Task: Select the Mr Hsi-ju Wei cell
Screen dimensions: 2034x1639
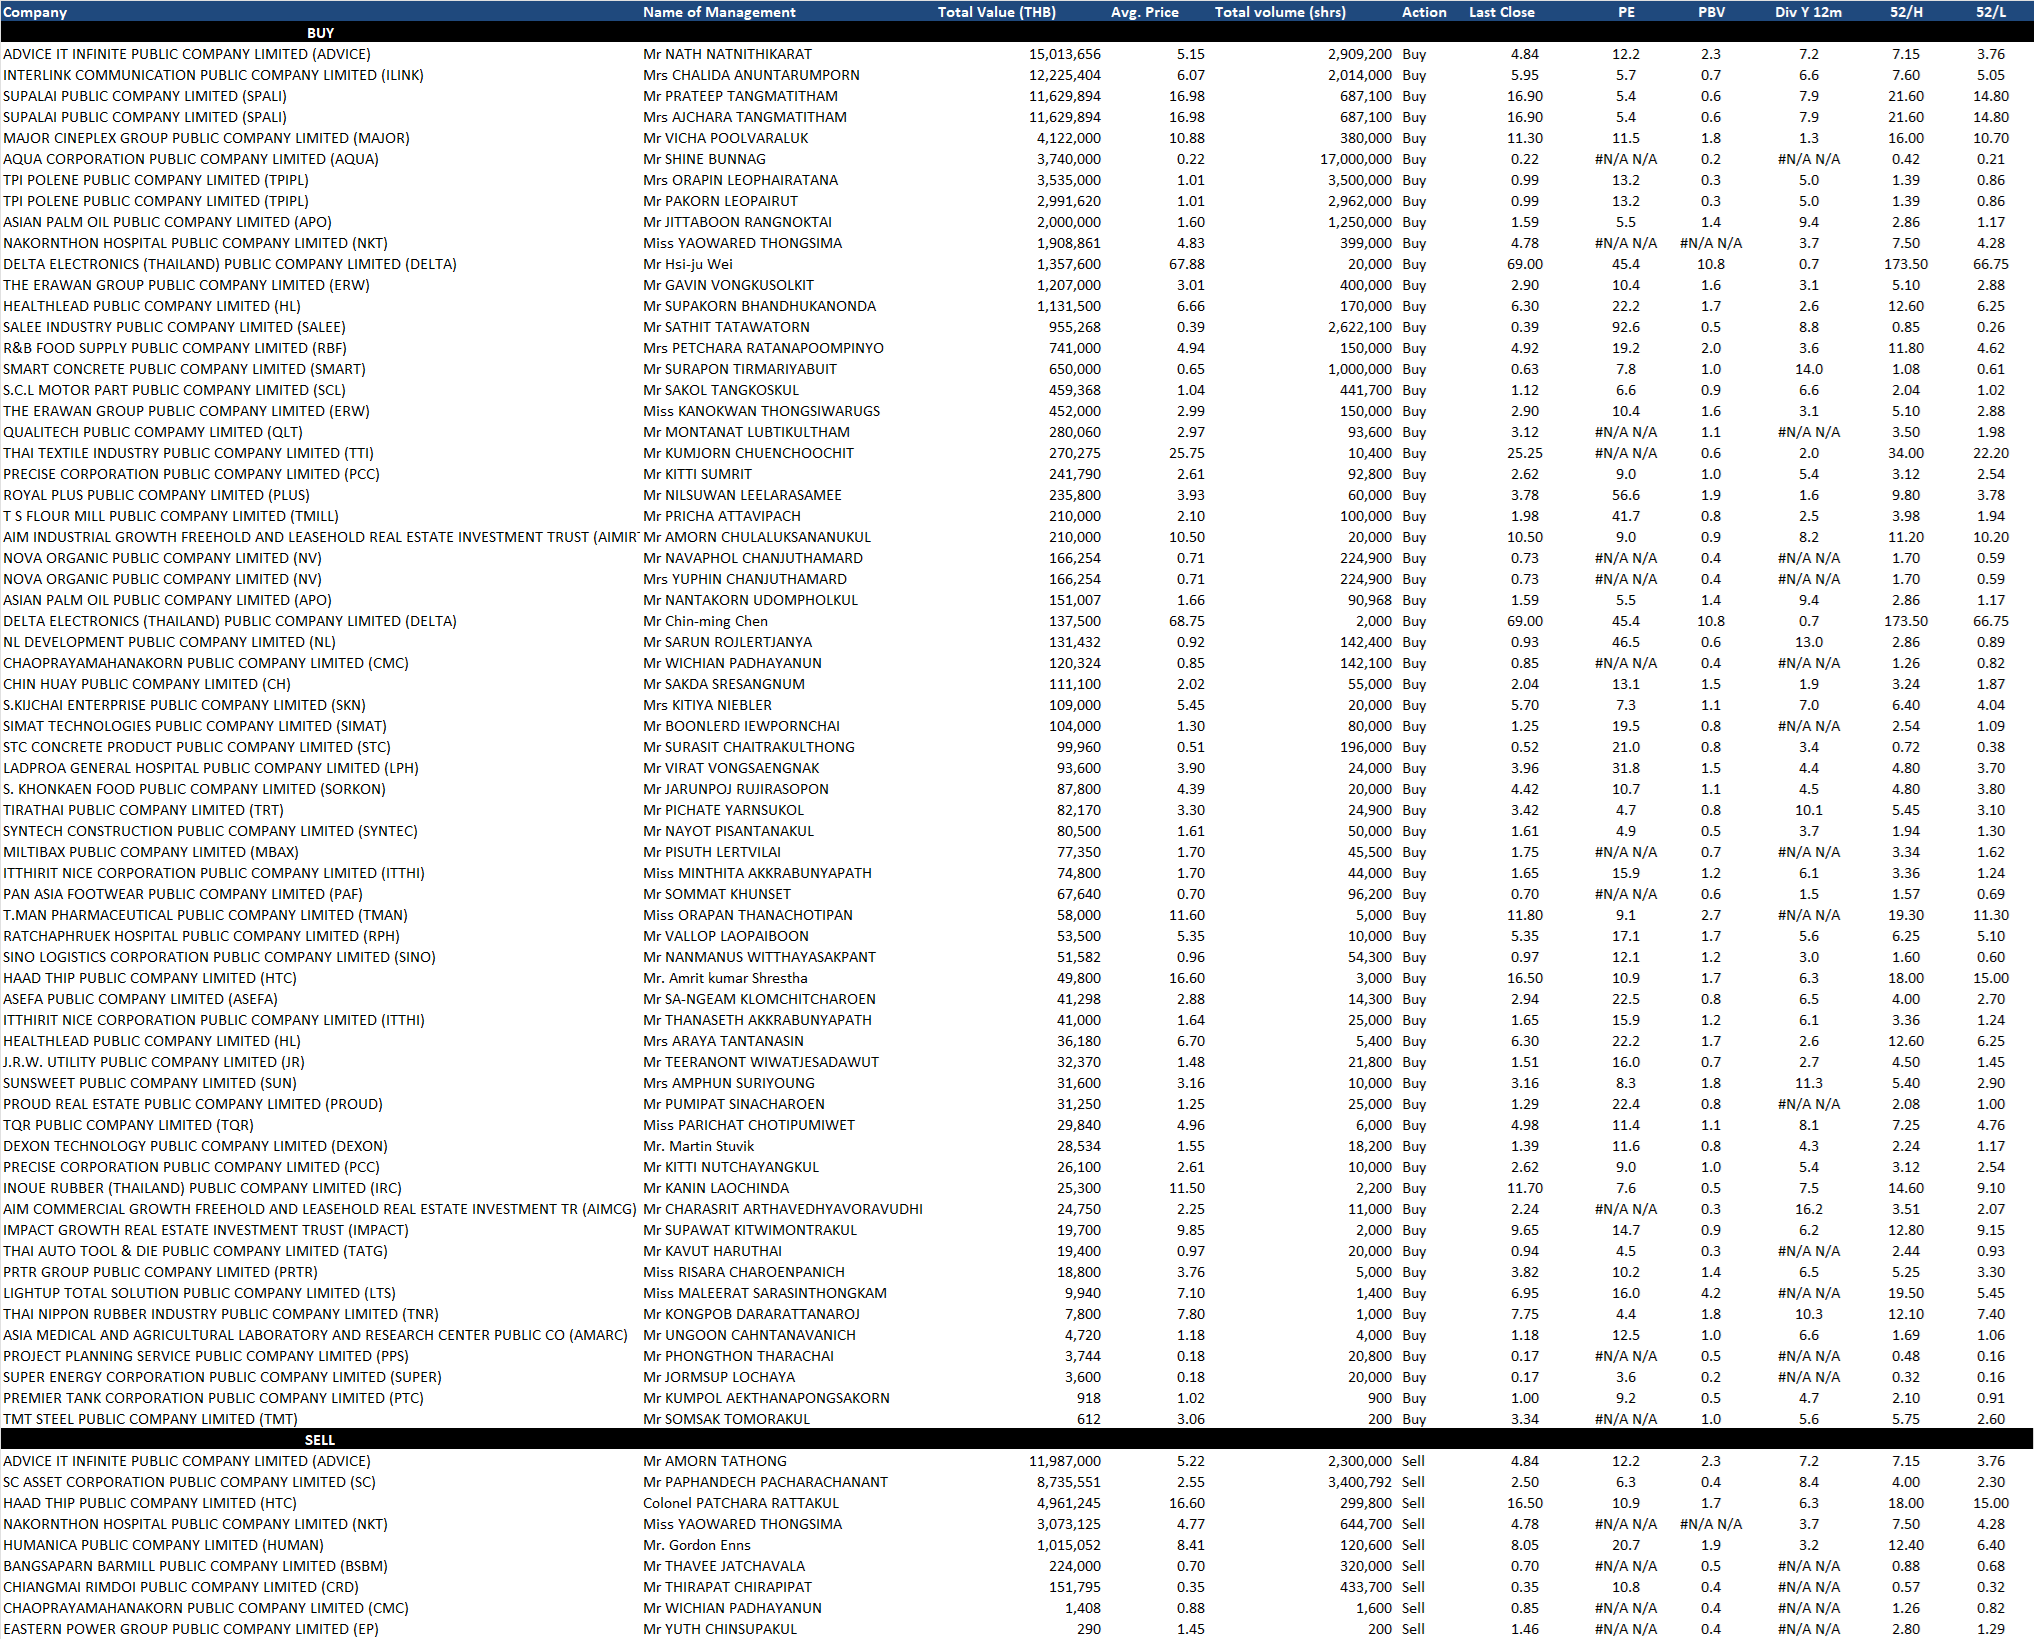Action: point(688,264)
